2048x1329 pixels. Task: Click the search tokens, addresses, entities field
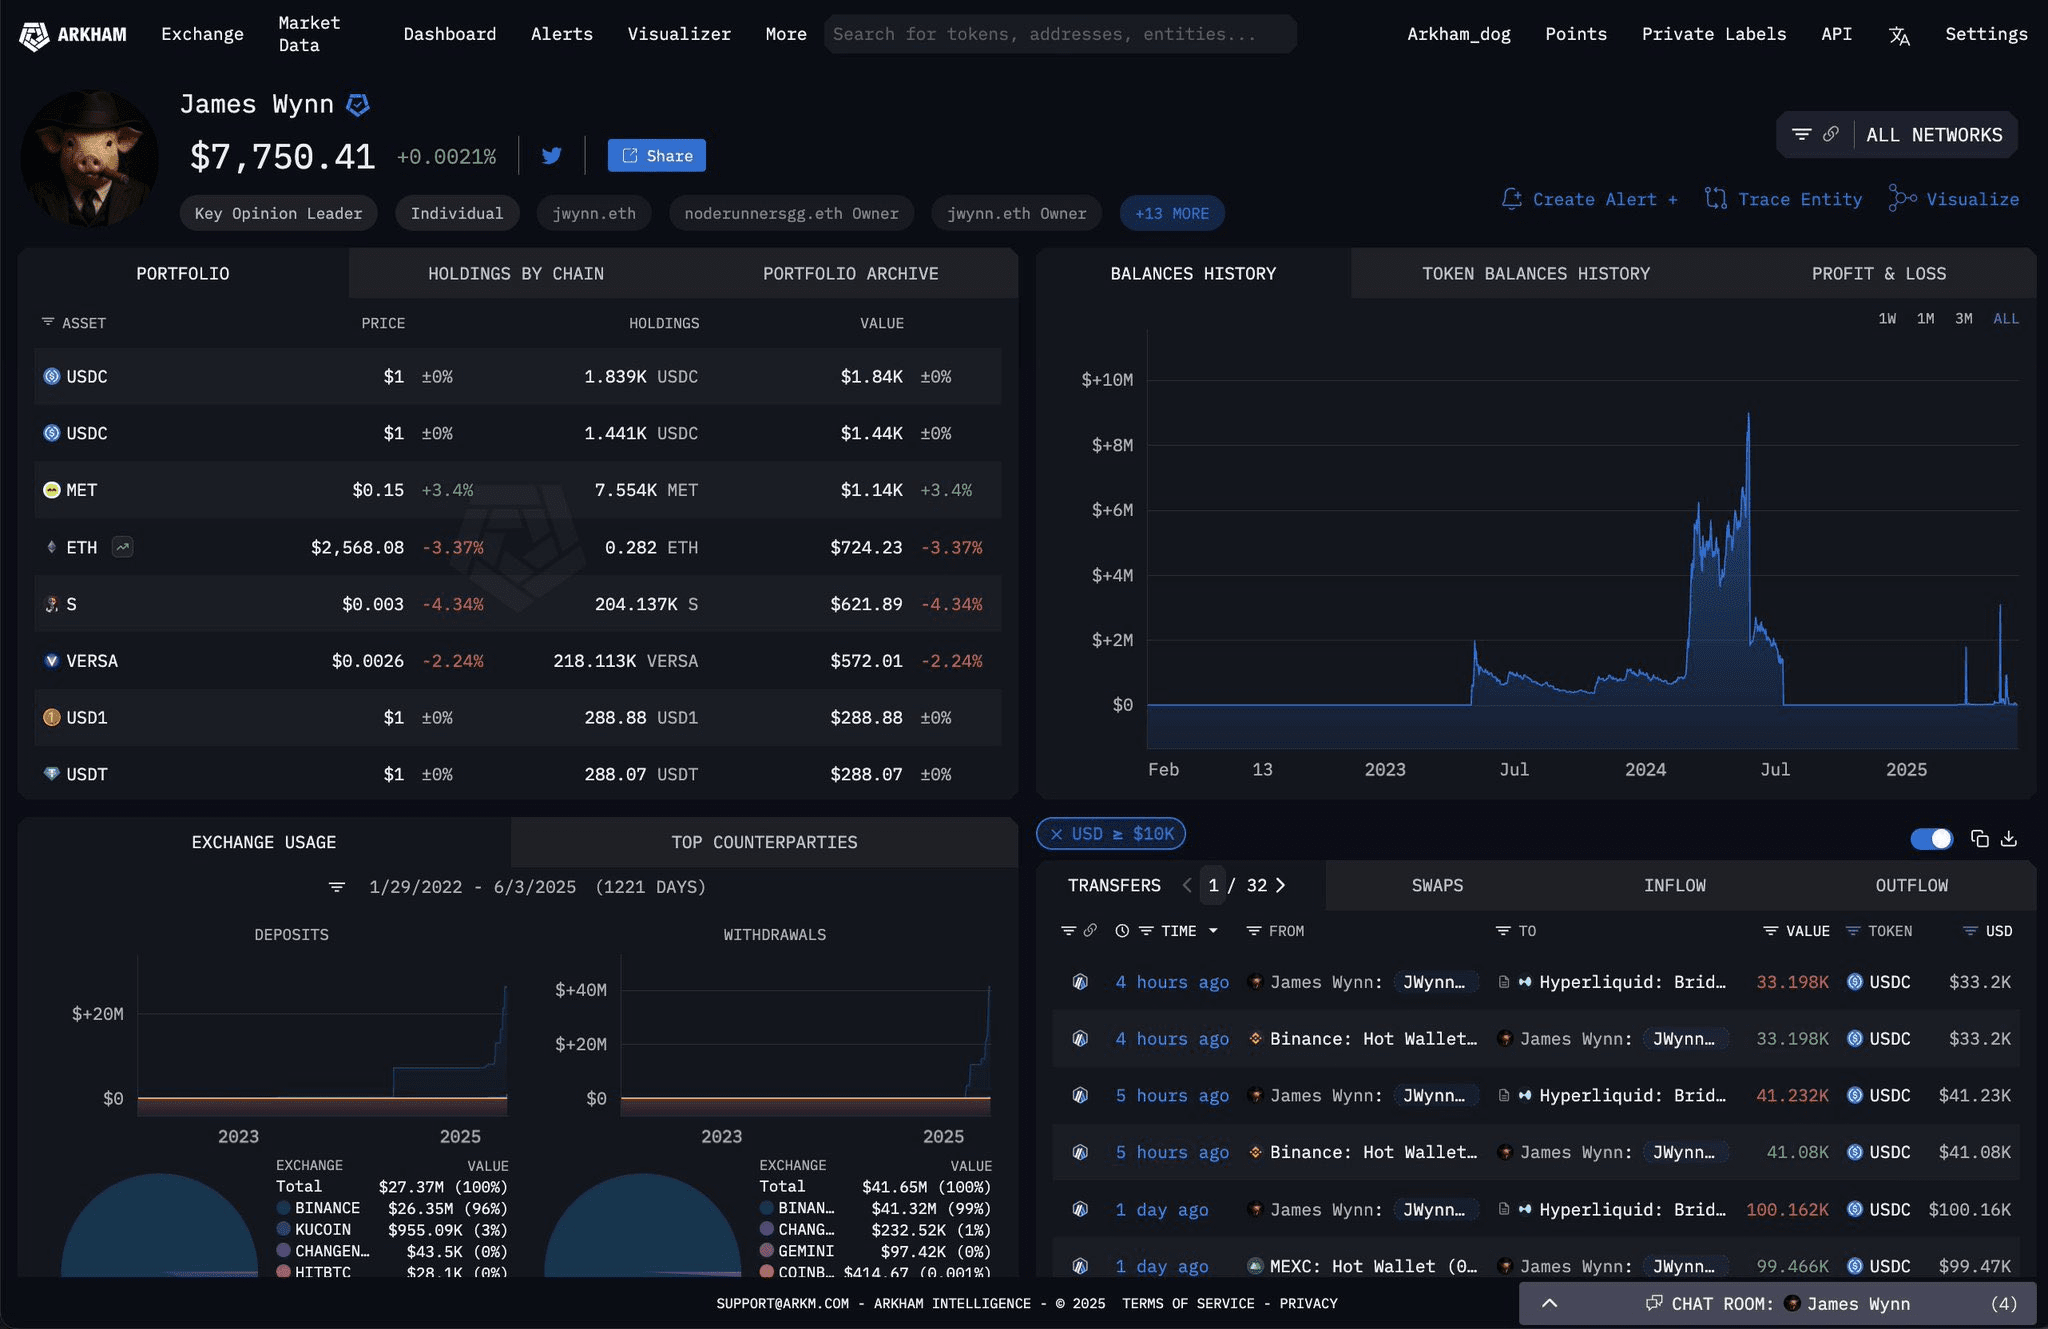point(1060,34)
